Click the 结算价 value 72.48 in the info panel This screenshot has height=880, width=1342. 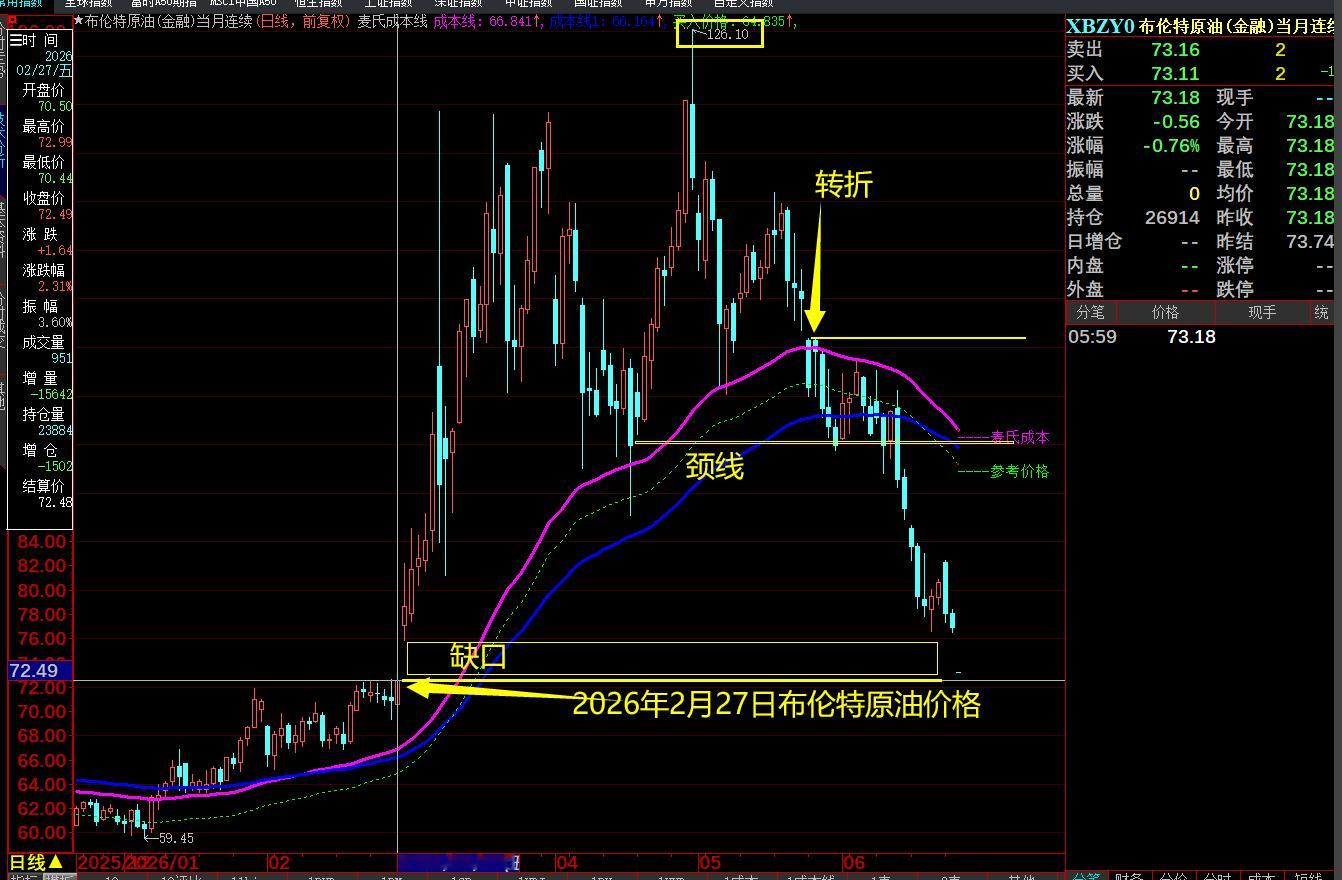[55, 502]
